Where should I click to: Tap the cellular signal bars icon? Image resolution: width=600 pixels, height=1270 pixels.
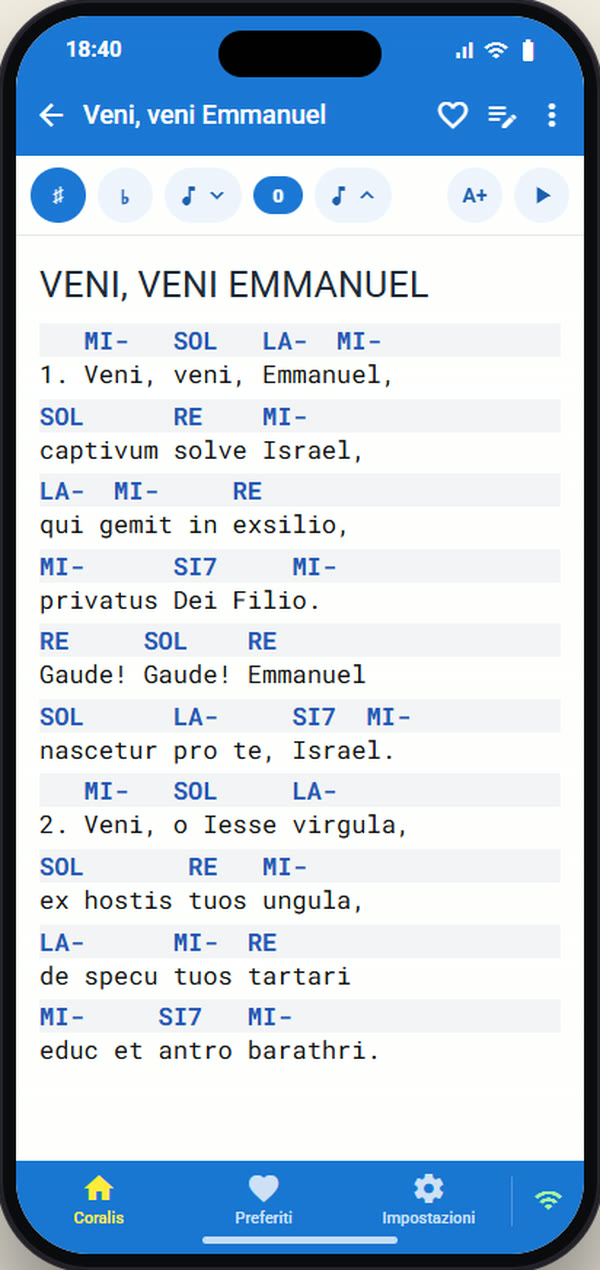click(x=464, y=51)
